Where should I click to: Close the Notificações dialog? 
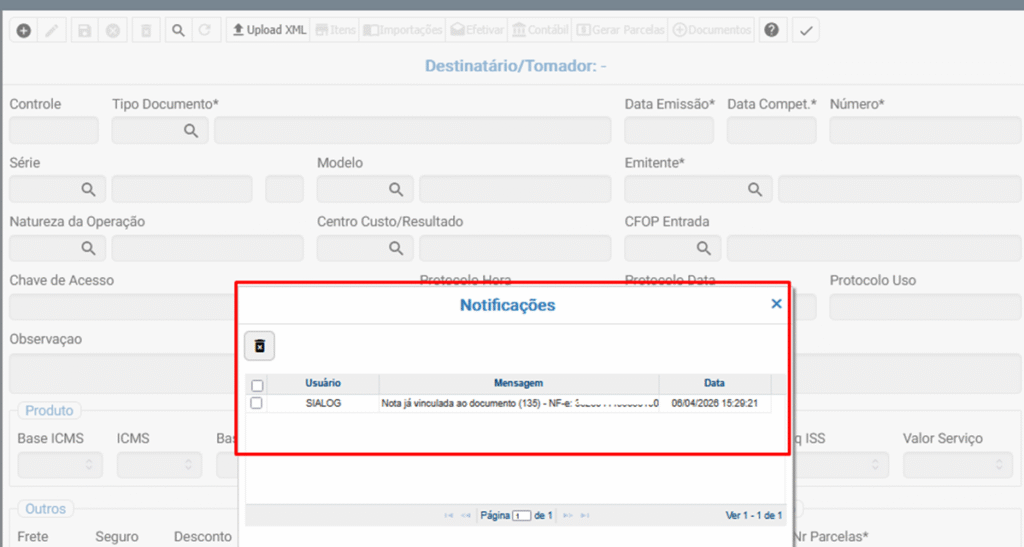776,304
